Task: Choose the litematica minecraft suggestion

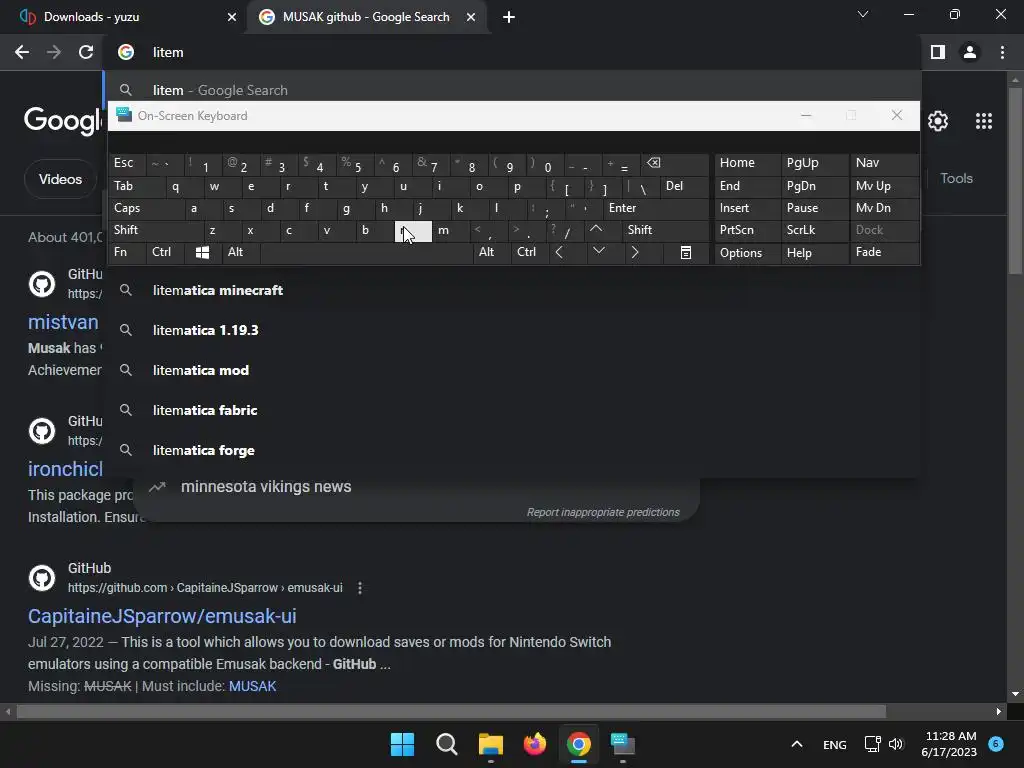Action: click(x=514, y=290)
